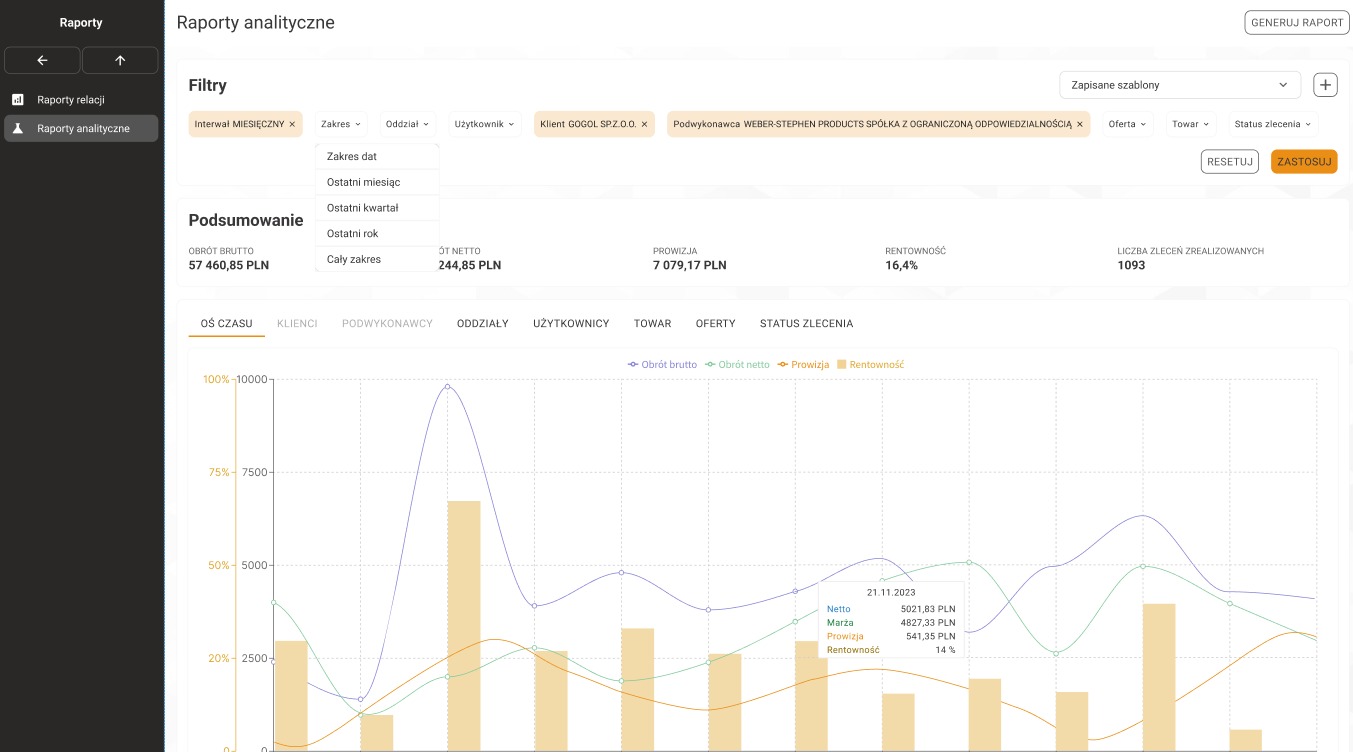Expand the Status zlecenia filter
Screen dimensions: 1353x752
pyautogui.click(x=1272, y=124)
